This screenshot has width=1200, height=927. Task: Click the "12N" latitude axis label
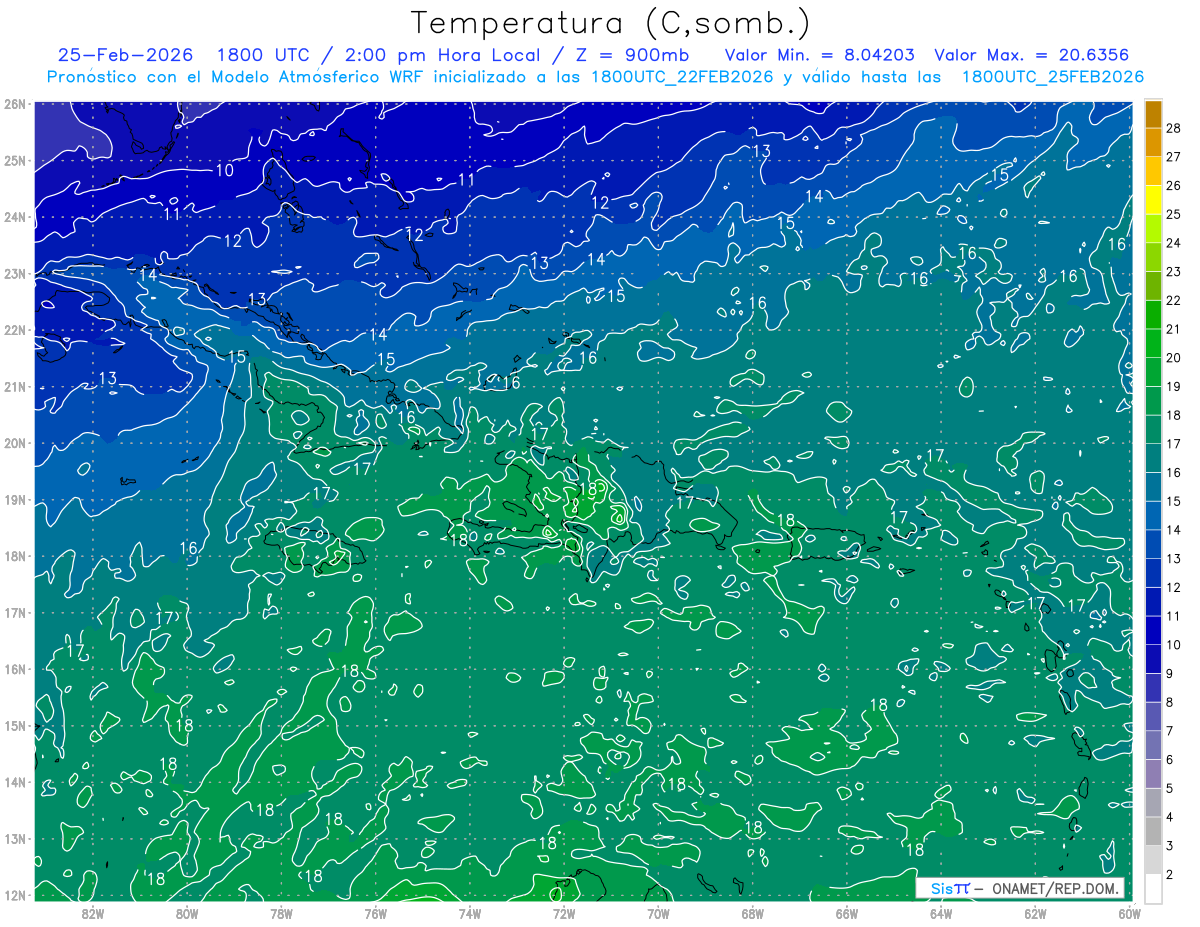[x=14, y=895]
